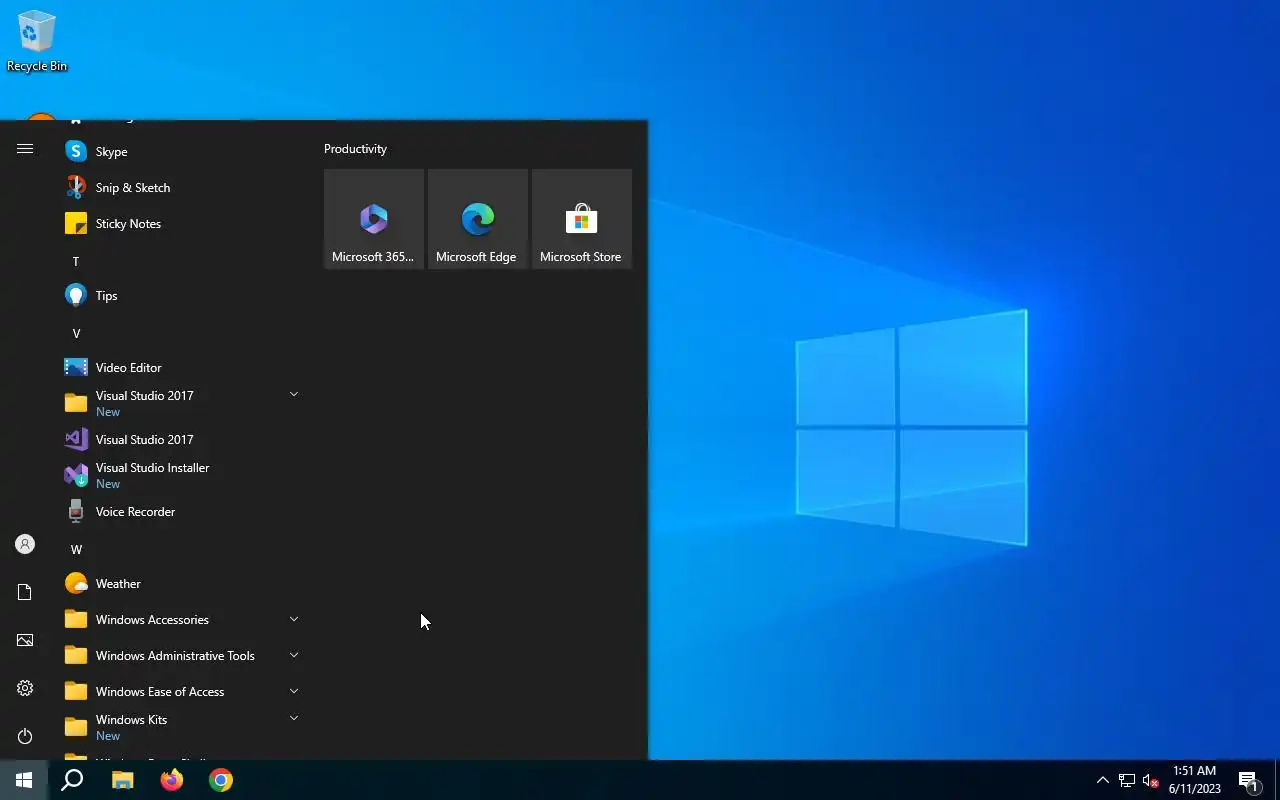Click the network status tray icon
Image resolution: width=1280 pixels, height=800 pixels.
pyautogui.click(x=1127, y=780)
